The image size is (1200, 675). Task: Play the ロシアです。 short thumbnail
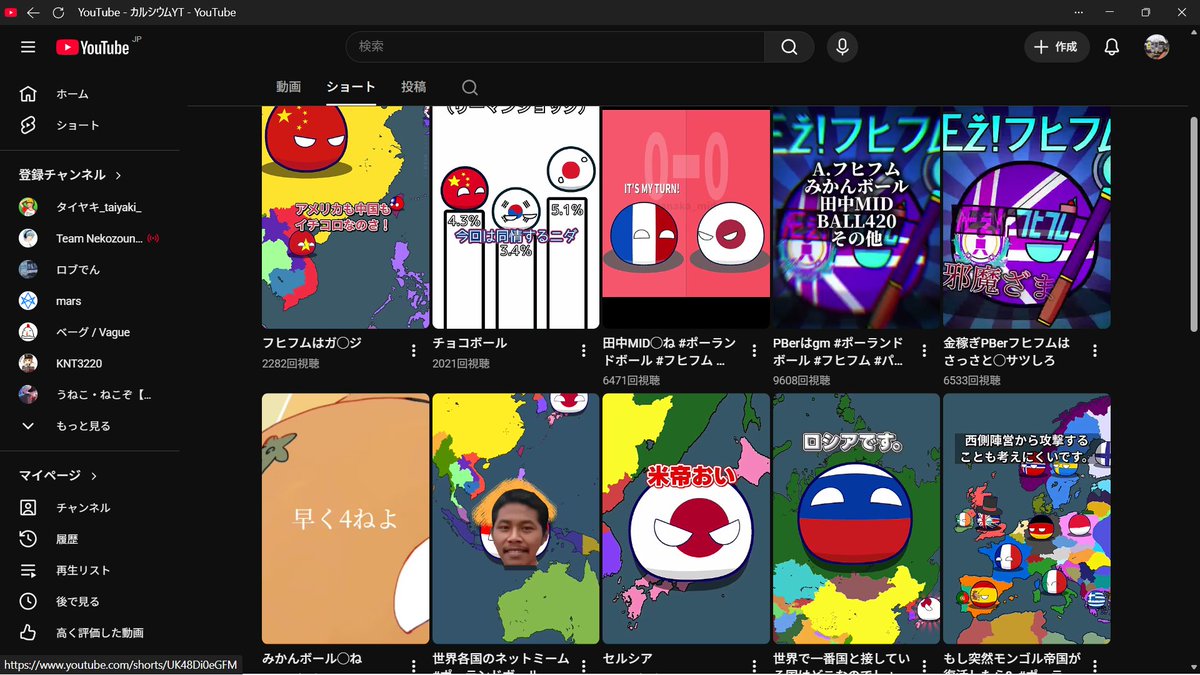point(856,518)
